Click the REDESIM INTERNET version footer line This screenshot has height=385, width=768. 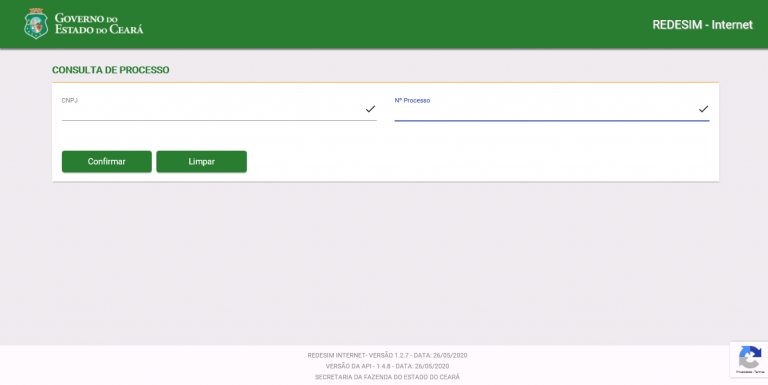coord(387,356)
